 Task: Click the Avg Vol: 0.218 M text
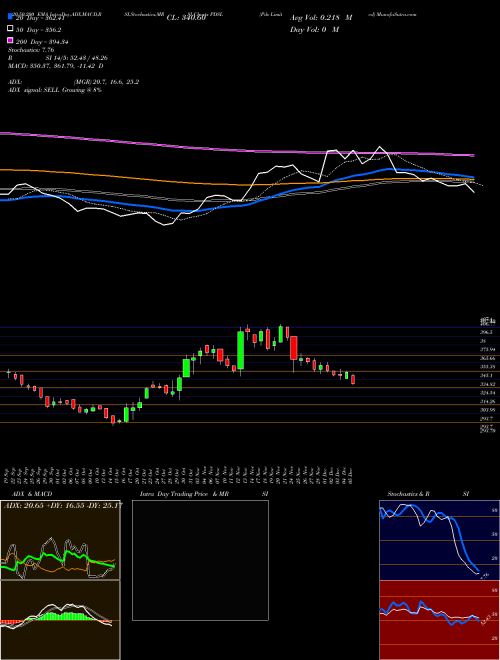coord(321,18)
